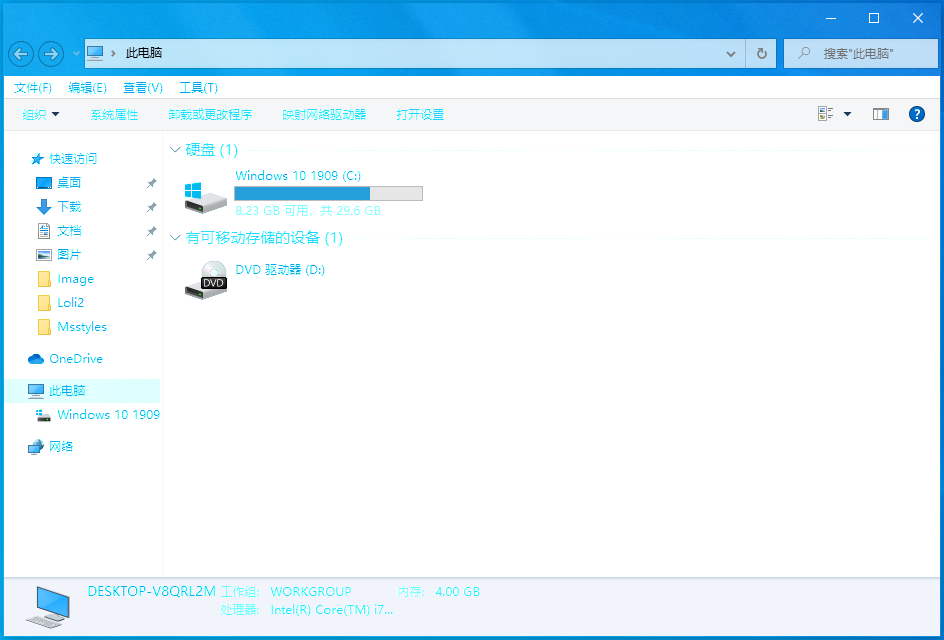The width and height of the screenshot is (944, 640).
Task: Open help with the question mark icon
Action: 916,114
